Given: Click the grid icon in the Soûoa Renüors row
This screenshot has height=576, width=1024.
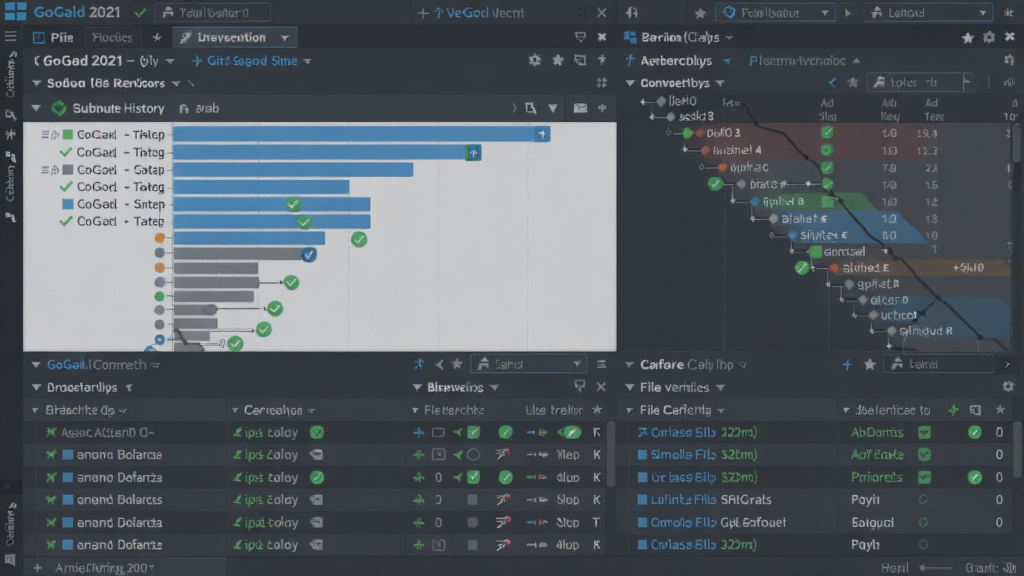Looking at the screenshot, I should (601, 83).
